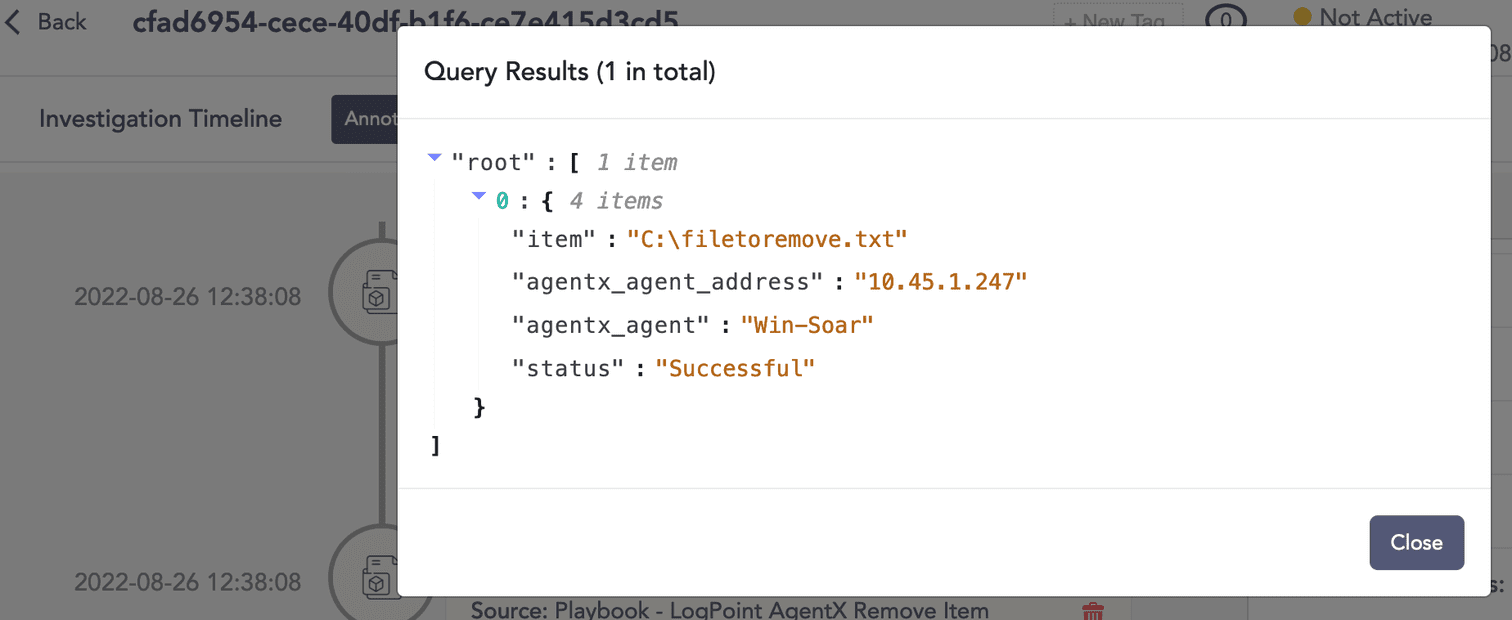
Task: Click the lower timeline event file icon
Action: [x=377, y=580]
